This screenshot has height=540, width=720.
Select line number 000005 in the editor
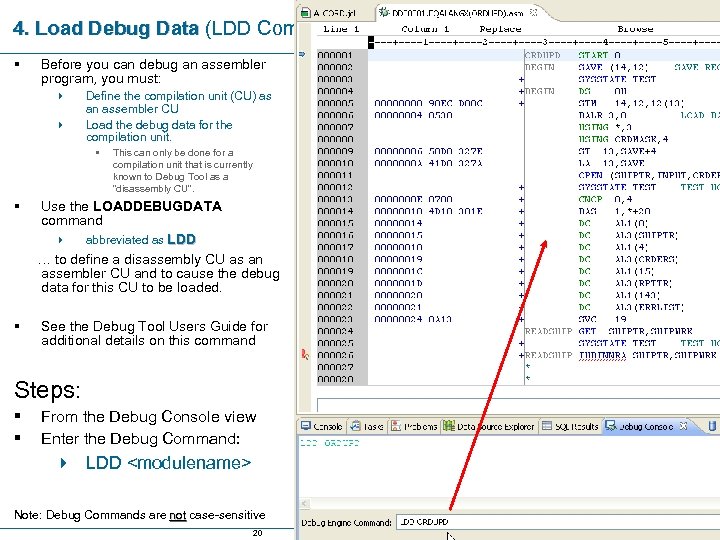tap(335, 102)
